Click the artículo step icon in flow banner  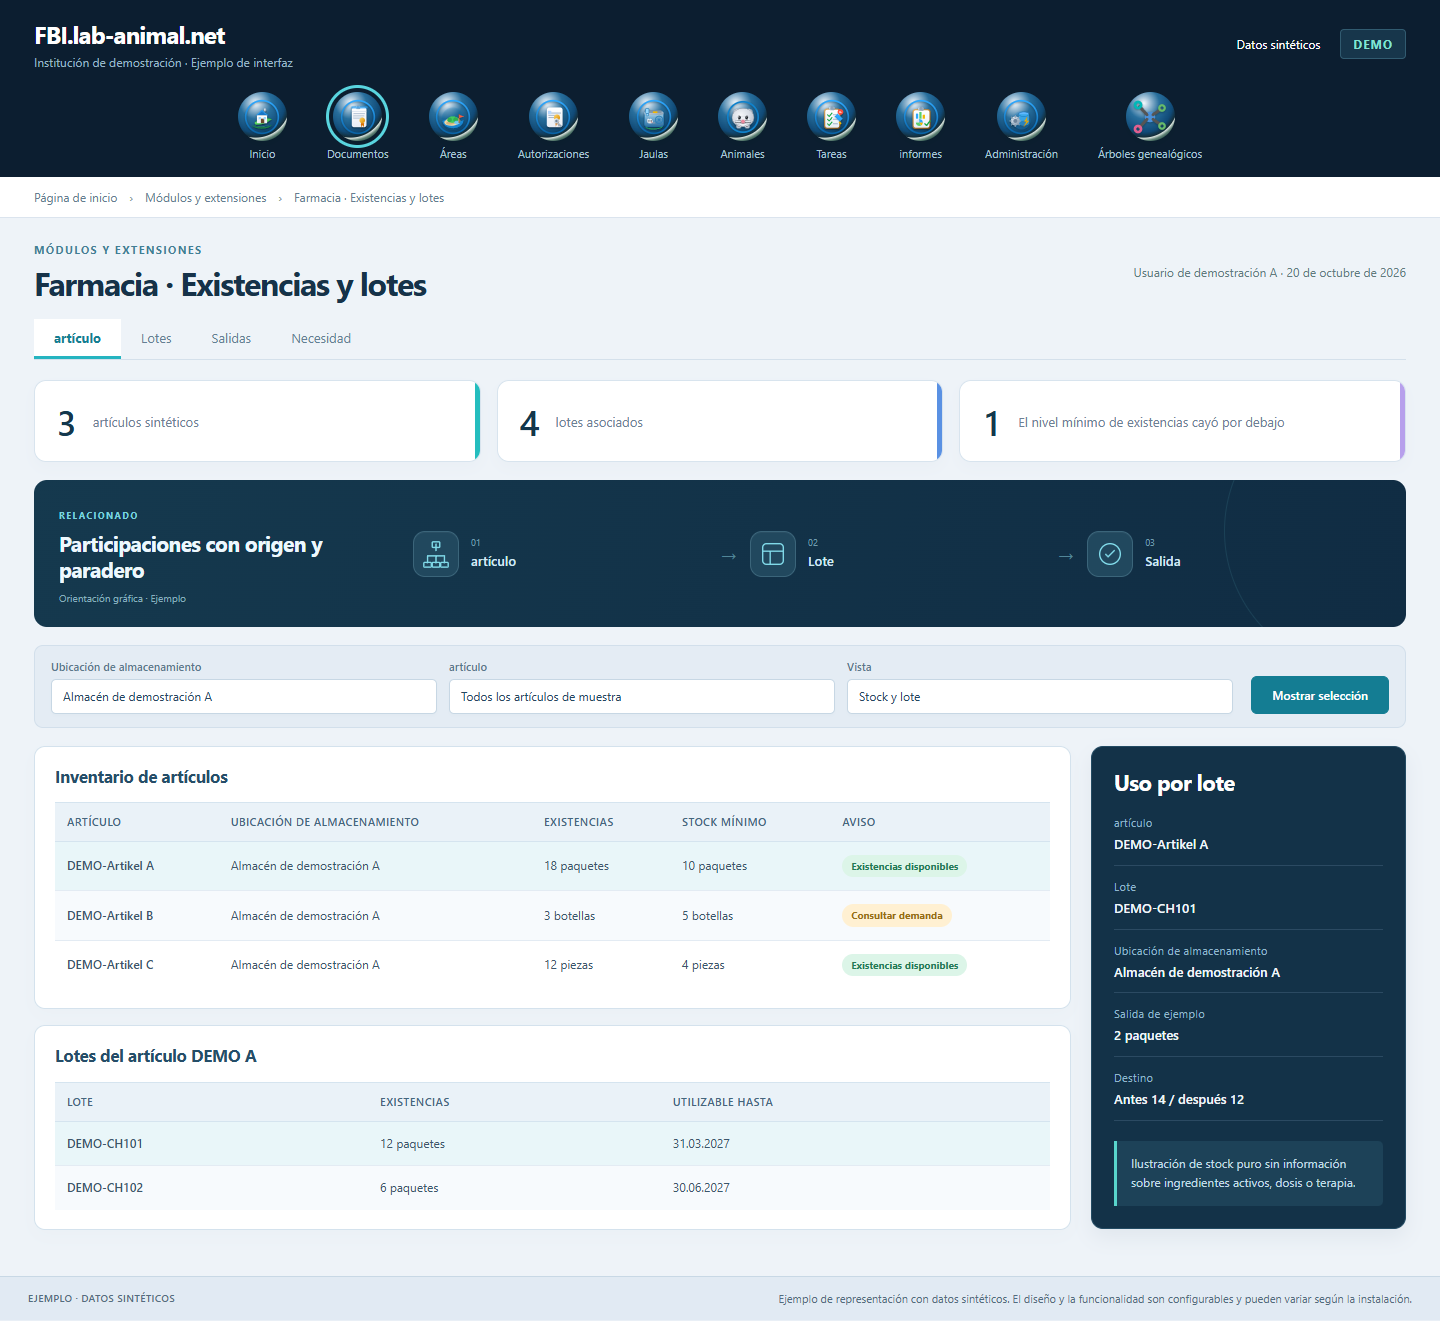coord(436,554)
